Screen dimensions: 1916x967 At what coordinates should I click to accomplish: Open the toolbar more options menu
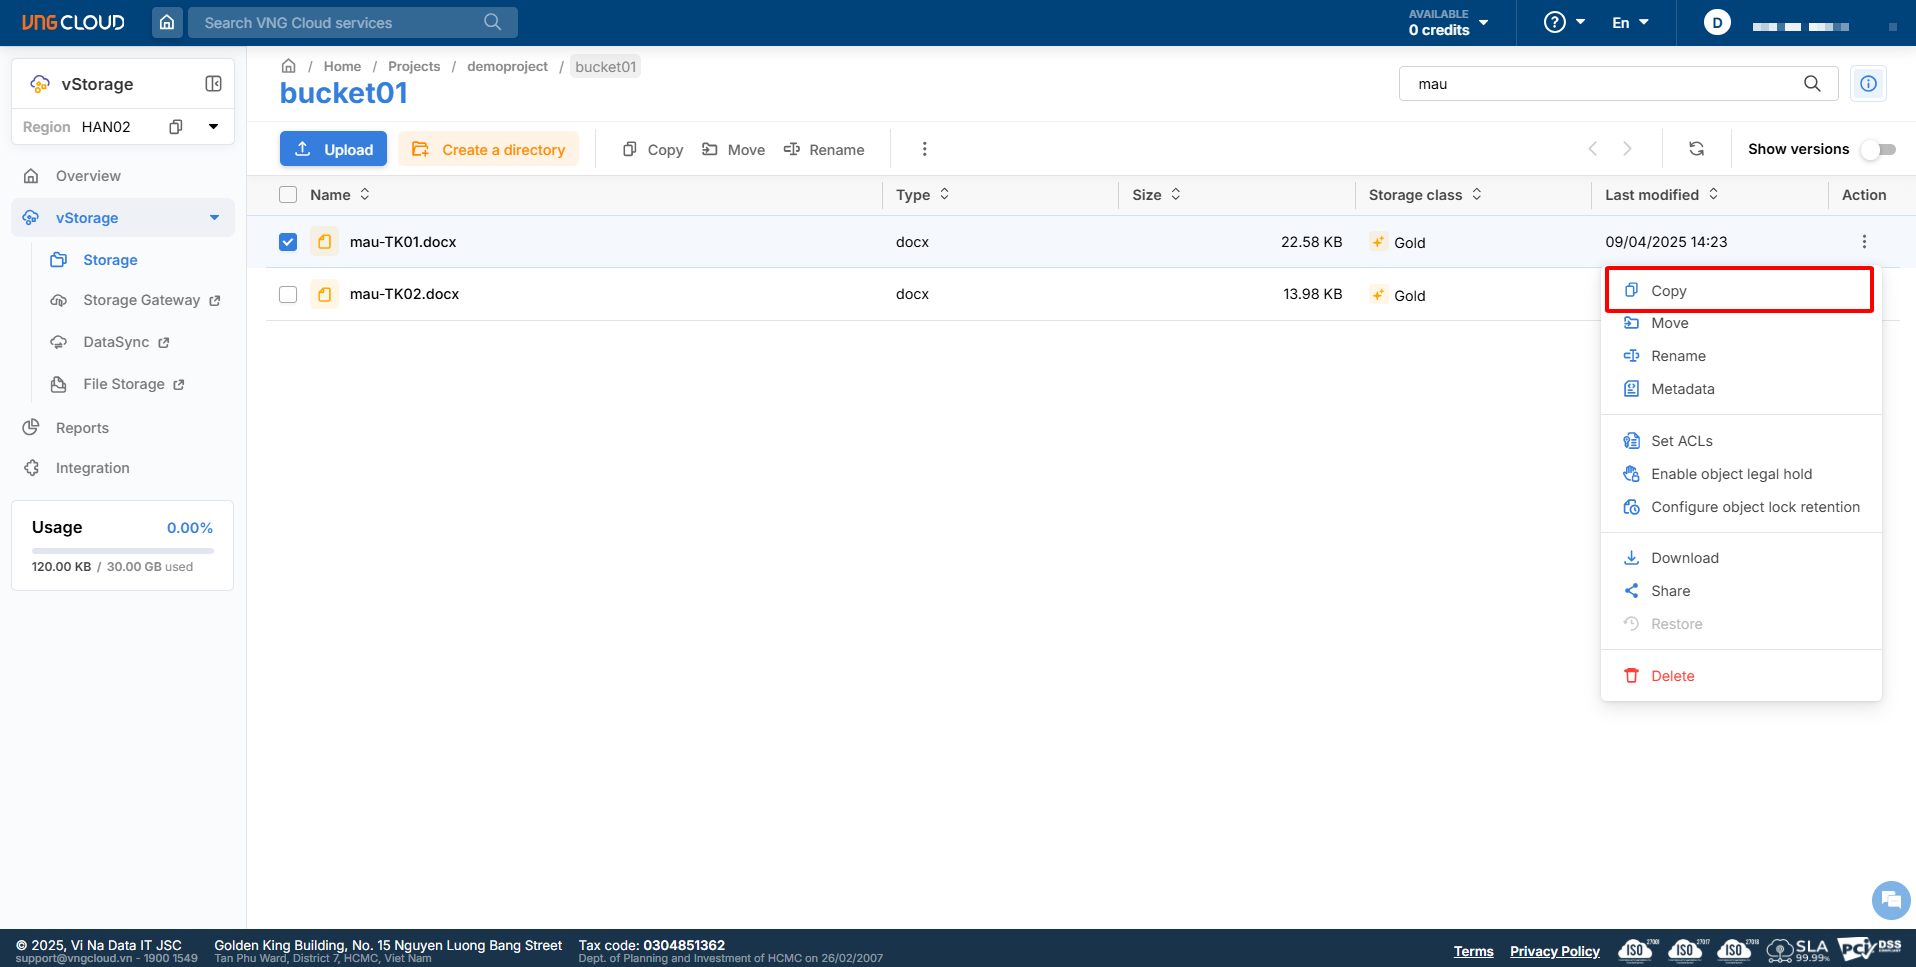pyautogui.click(x=924, y=149)
